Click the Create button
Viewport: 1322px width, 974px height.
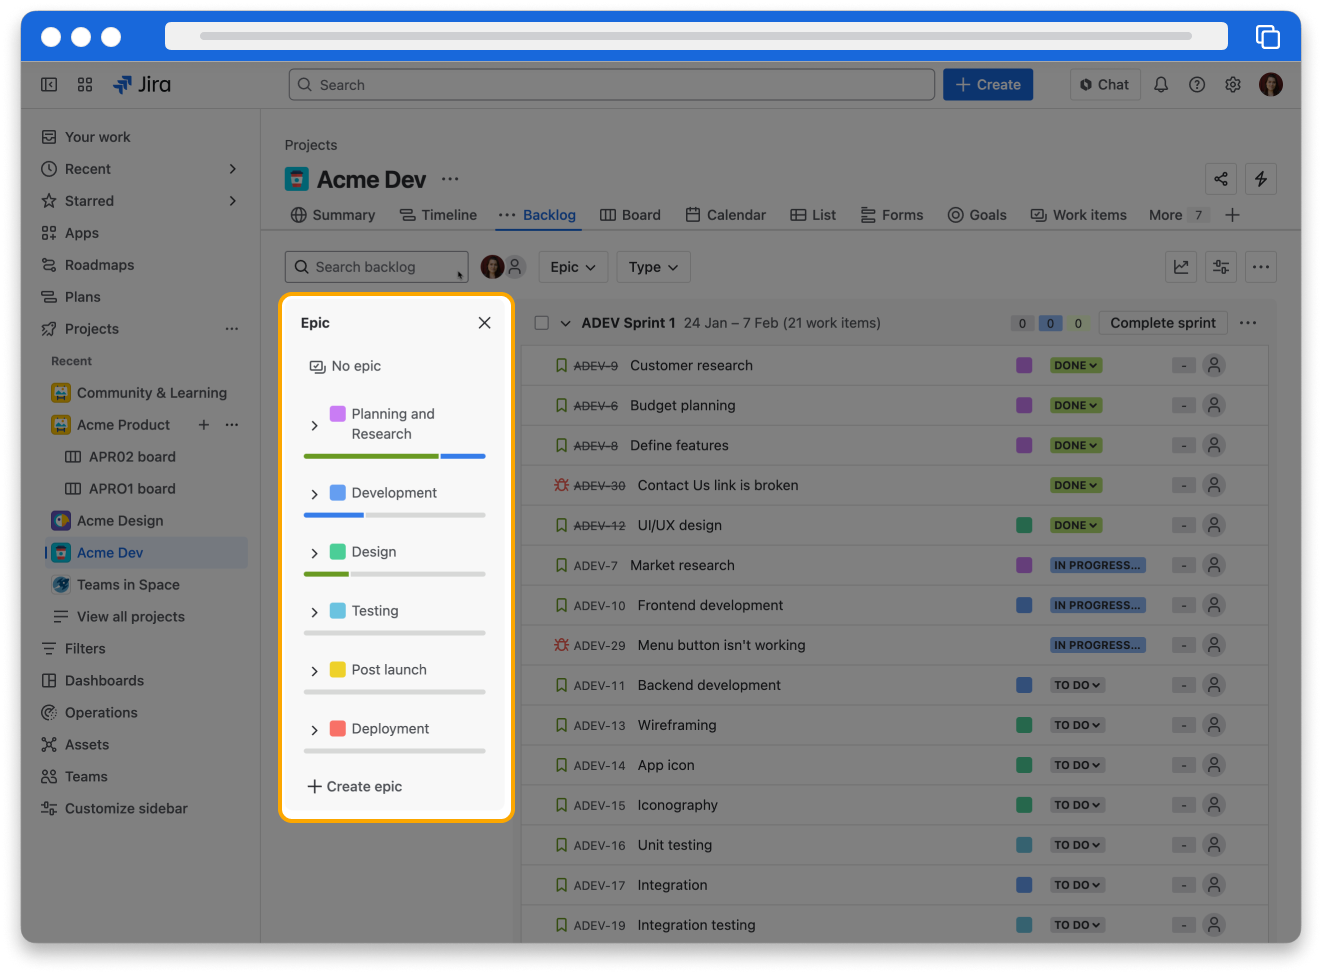coord(988,85)
